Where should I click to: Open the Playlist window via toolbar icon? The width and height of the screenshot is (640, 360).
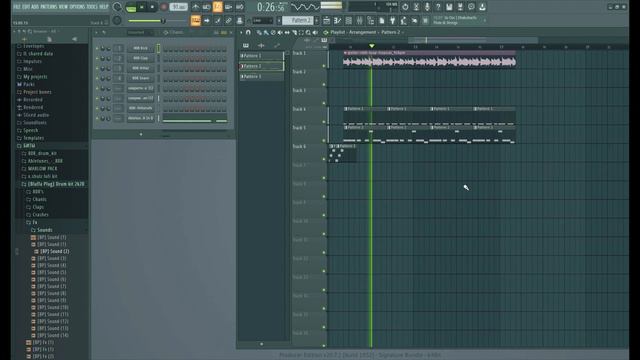326,20
